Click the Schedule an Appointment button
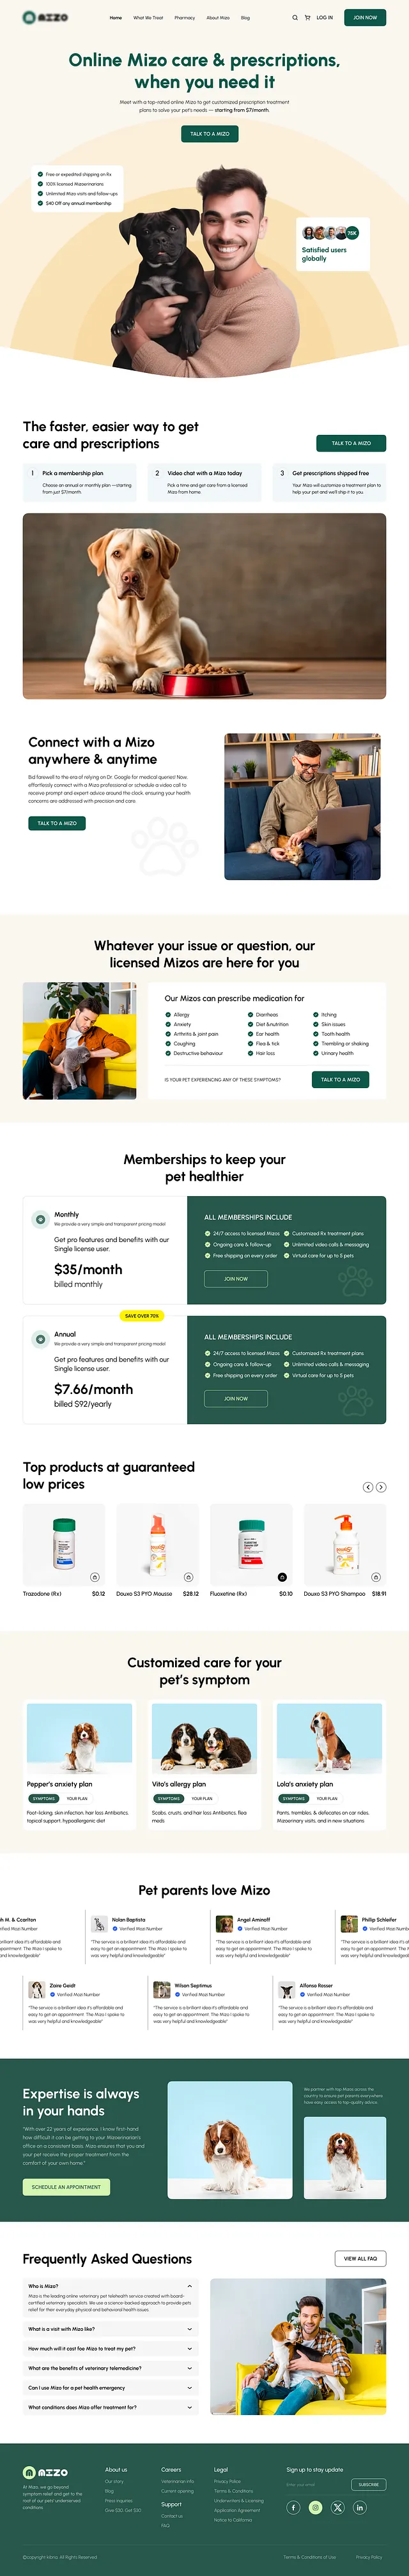This screenshot has width=409, height=2576. point(66,2187)
